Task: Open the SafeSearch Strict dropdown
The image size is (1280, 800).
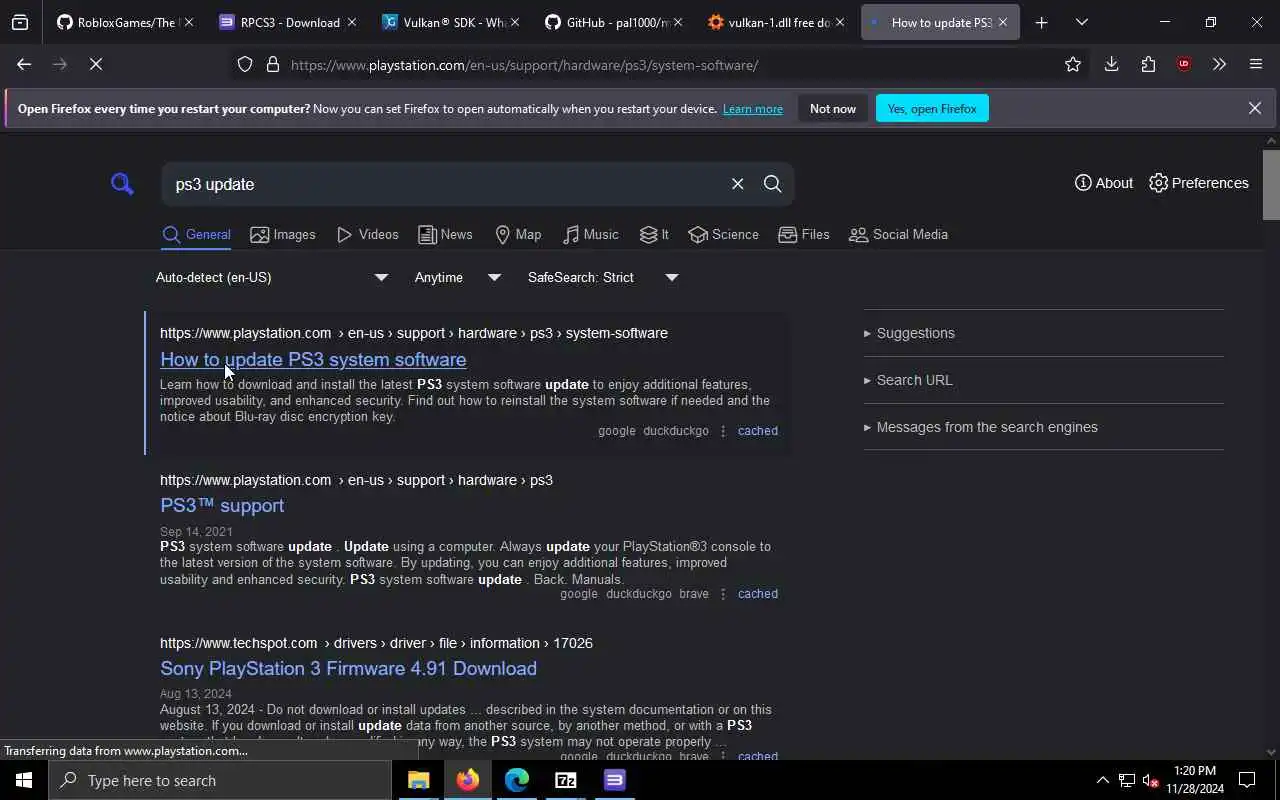Action: pos(602,277)
